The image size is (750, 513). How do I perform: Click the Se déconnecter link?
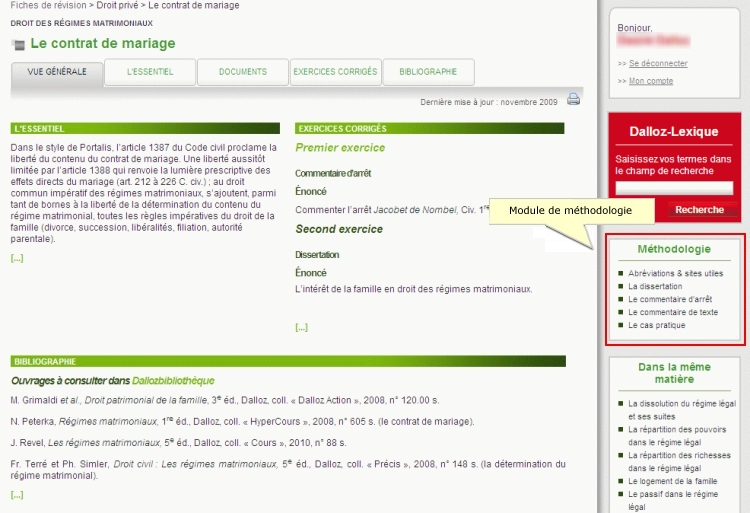(x=658, y=63)
